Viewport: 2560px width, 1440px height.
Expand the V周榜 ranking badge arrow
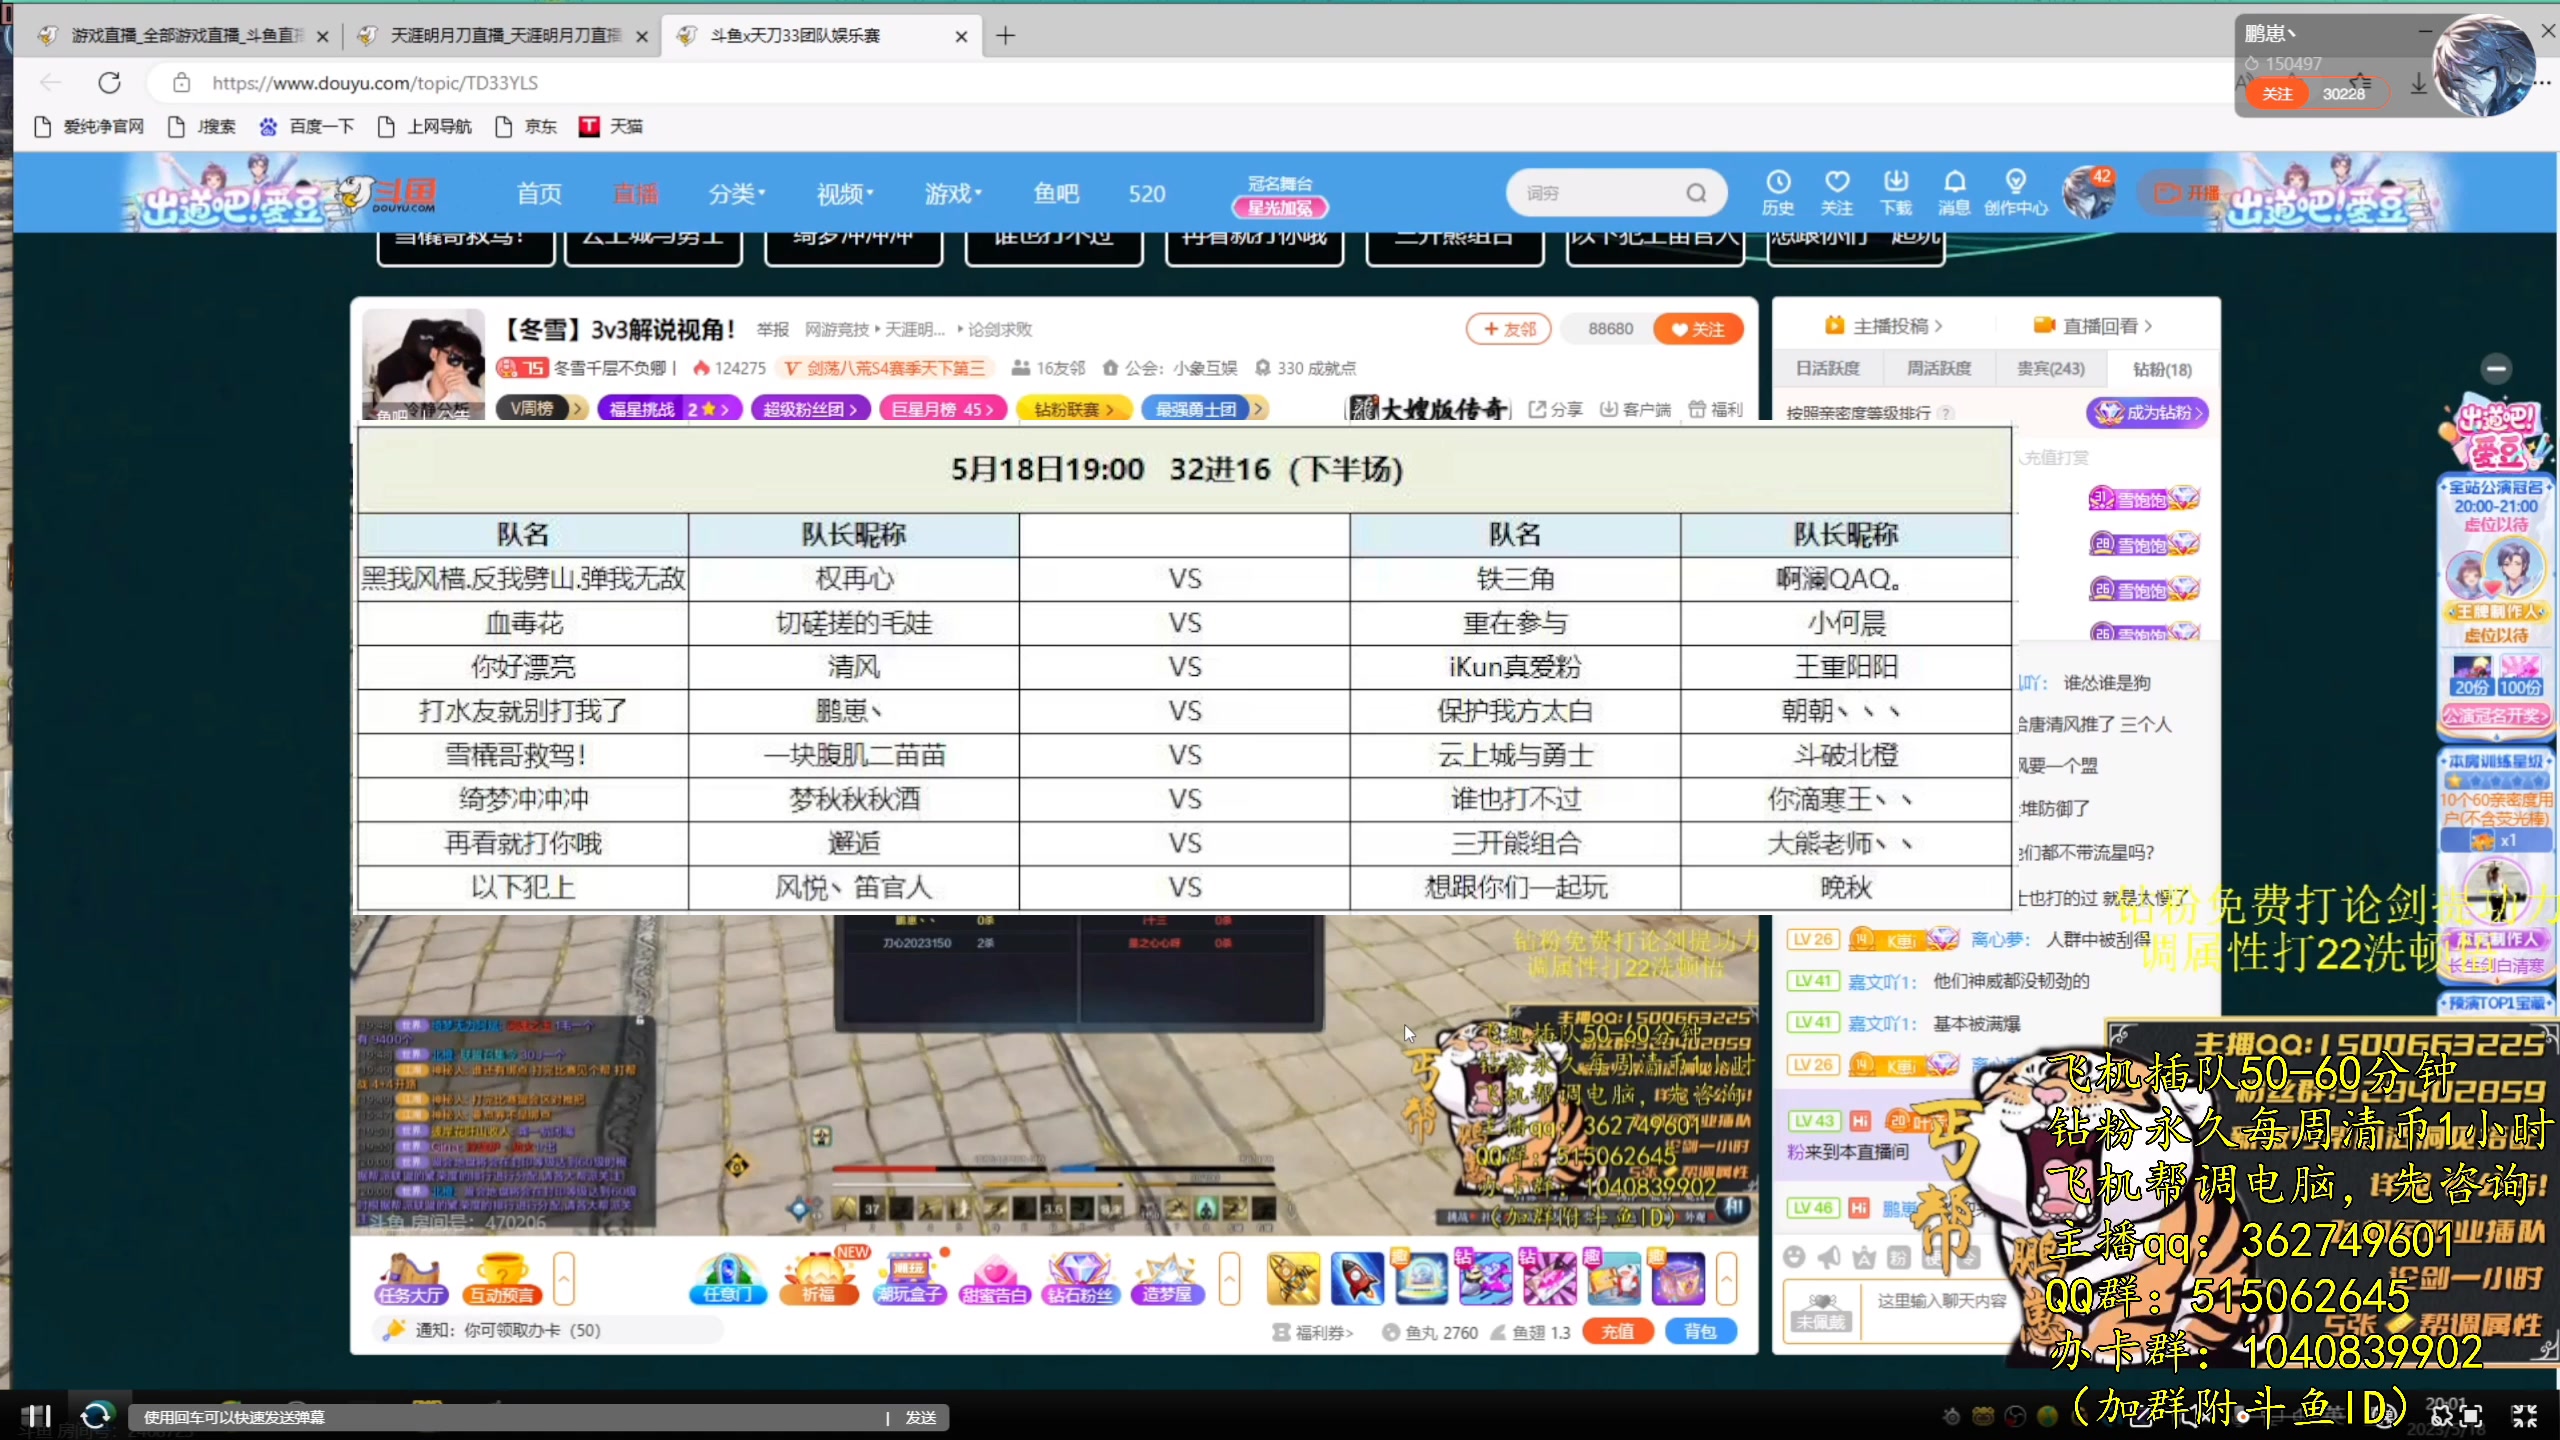pyautogui.click(x=578, y=409)
